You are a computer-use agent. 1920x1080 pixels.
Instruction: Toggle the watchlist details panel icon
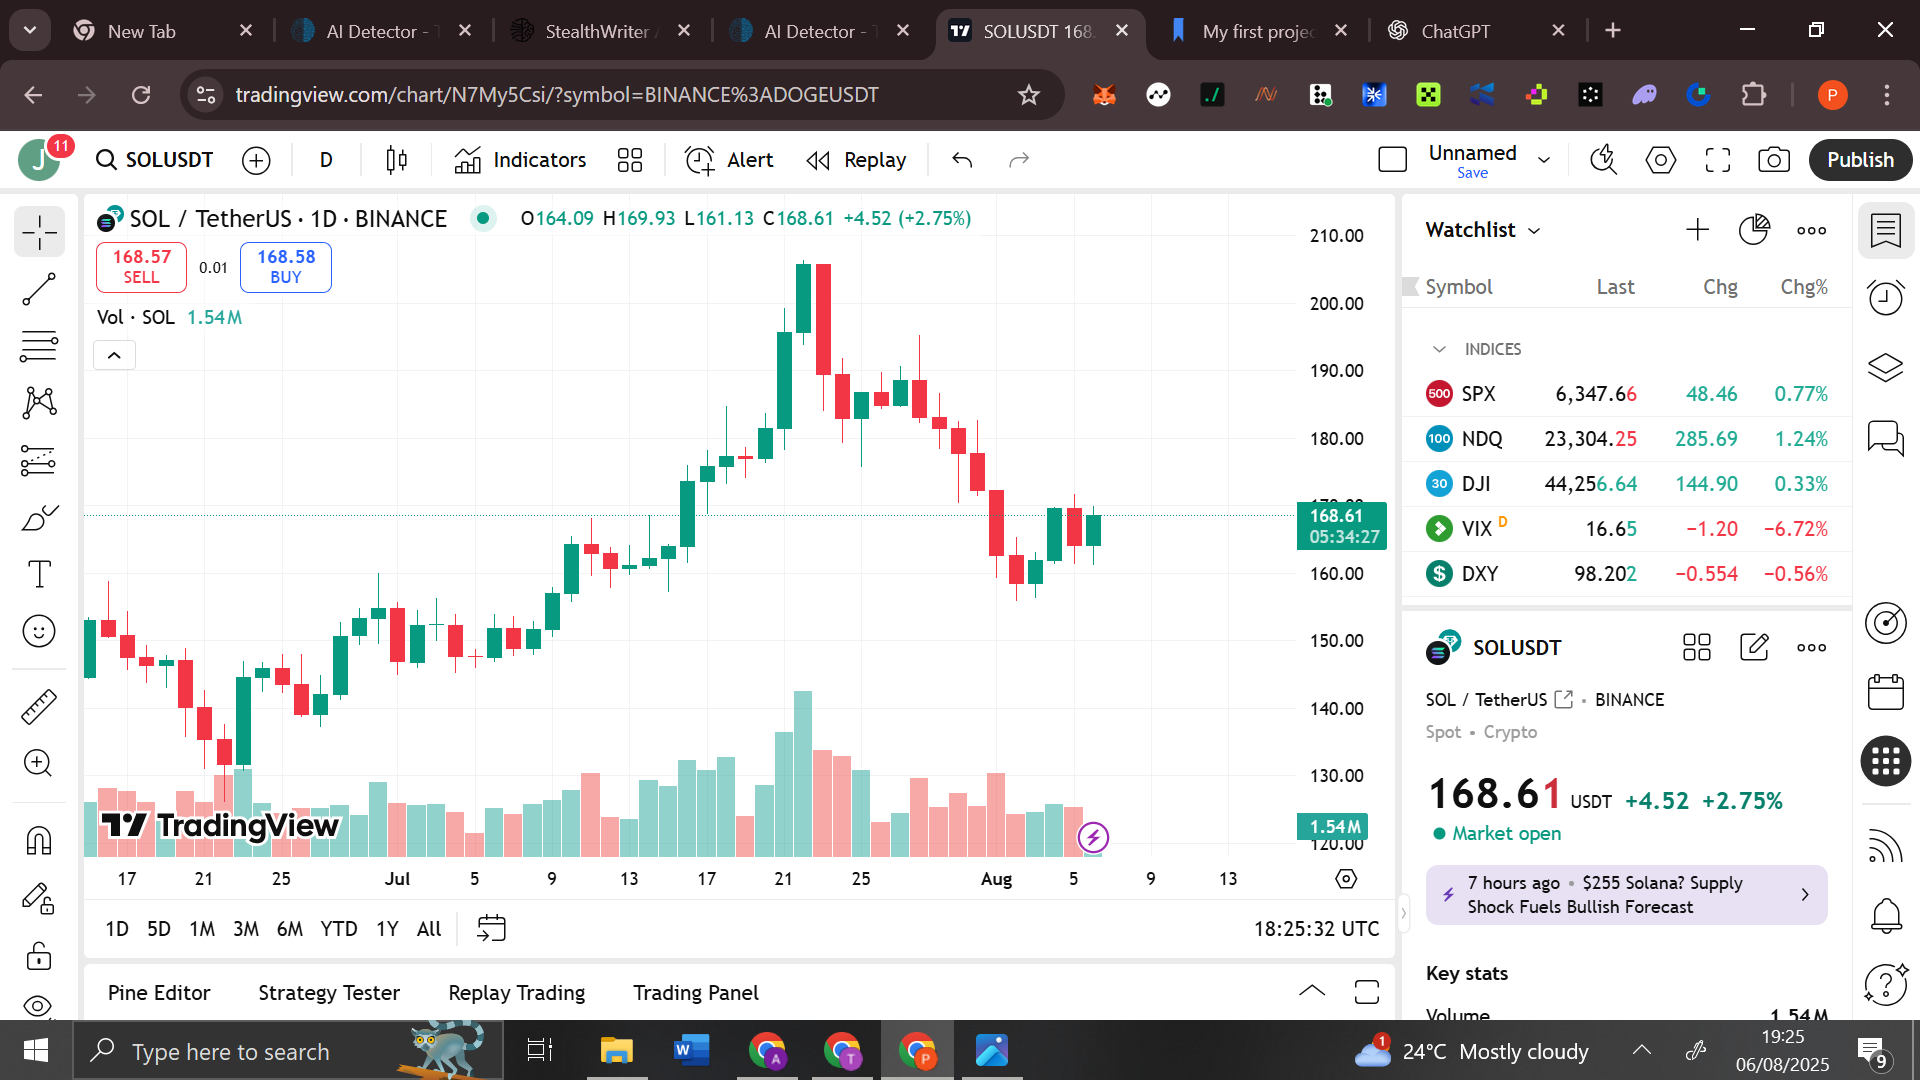[x=1886, y=231]
